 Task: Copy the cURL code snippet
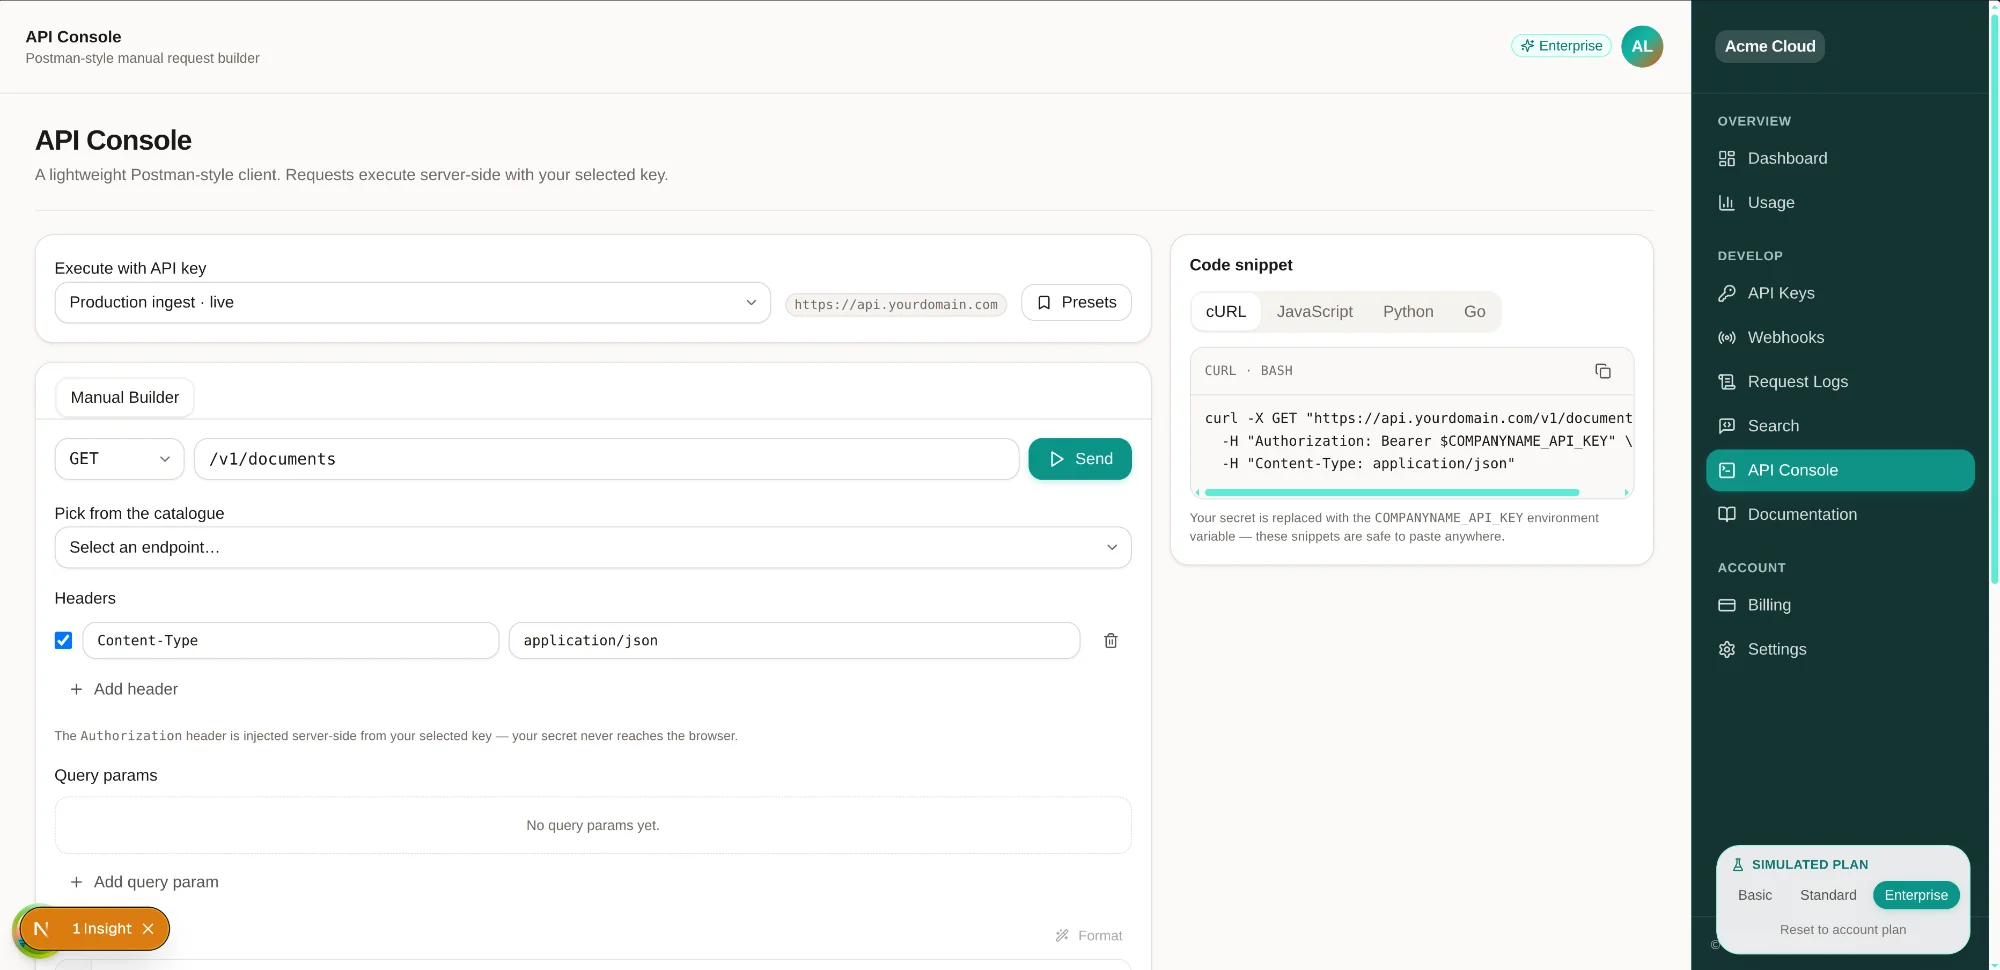tap(1603, 371)
